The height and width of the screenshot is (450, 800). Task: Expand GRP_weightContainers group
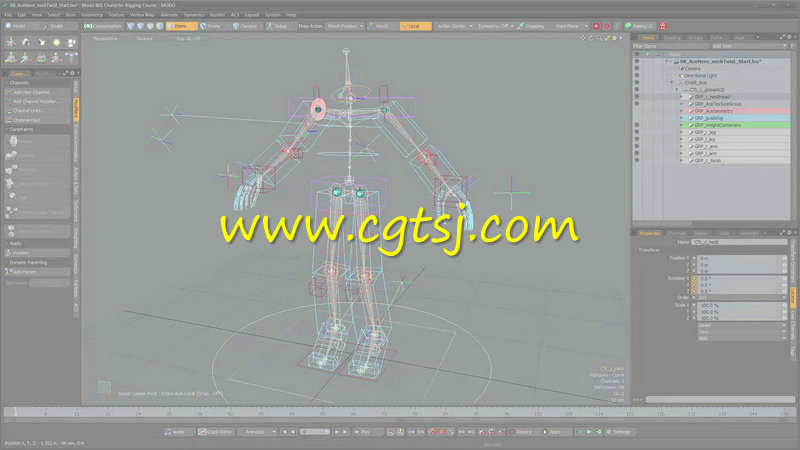[682, 125]
